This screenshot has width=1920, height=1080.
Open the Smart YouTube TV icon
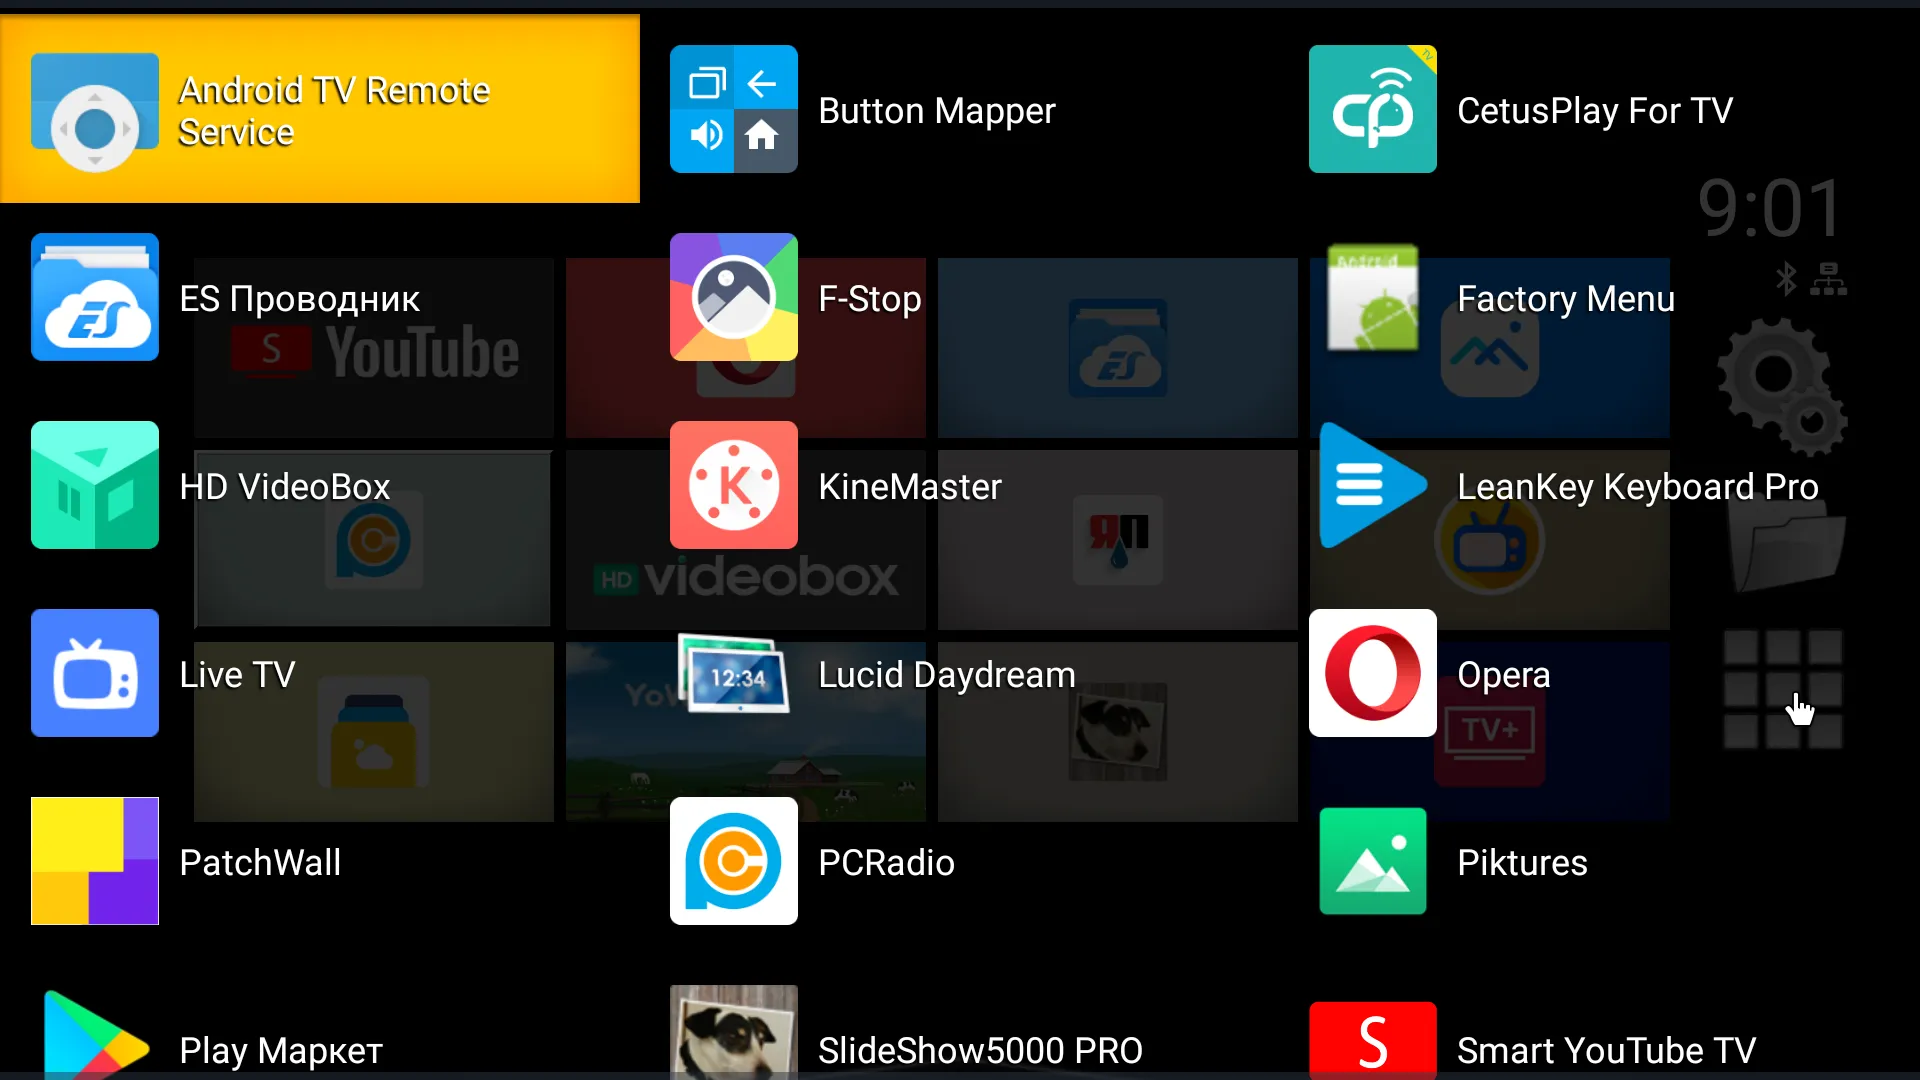[1373, 1041]
